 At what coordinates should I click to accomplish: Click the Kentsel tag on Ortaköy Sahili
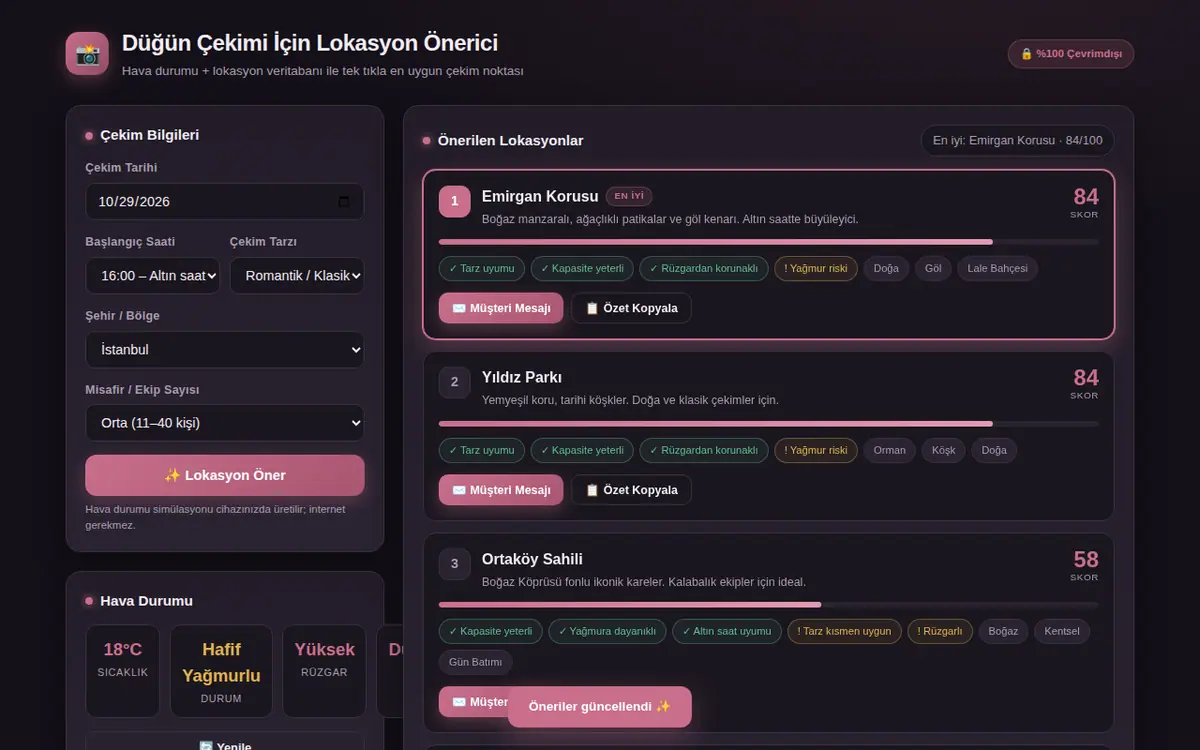[x=1062, y=631]
